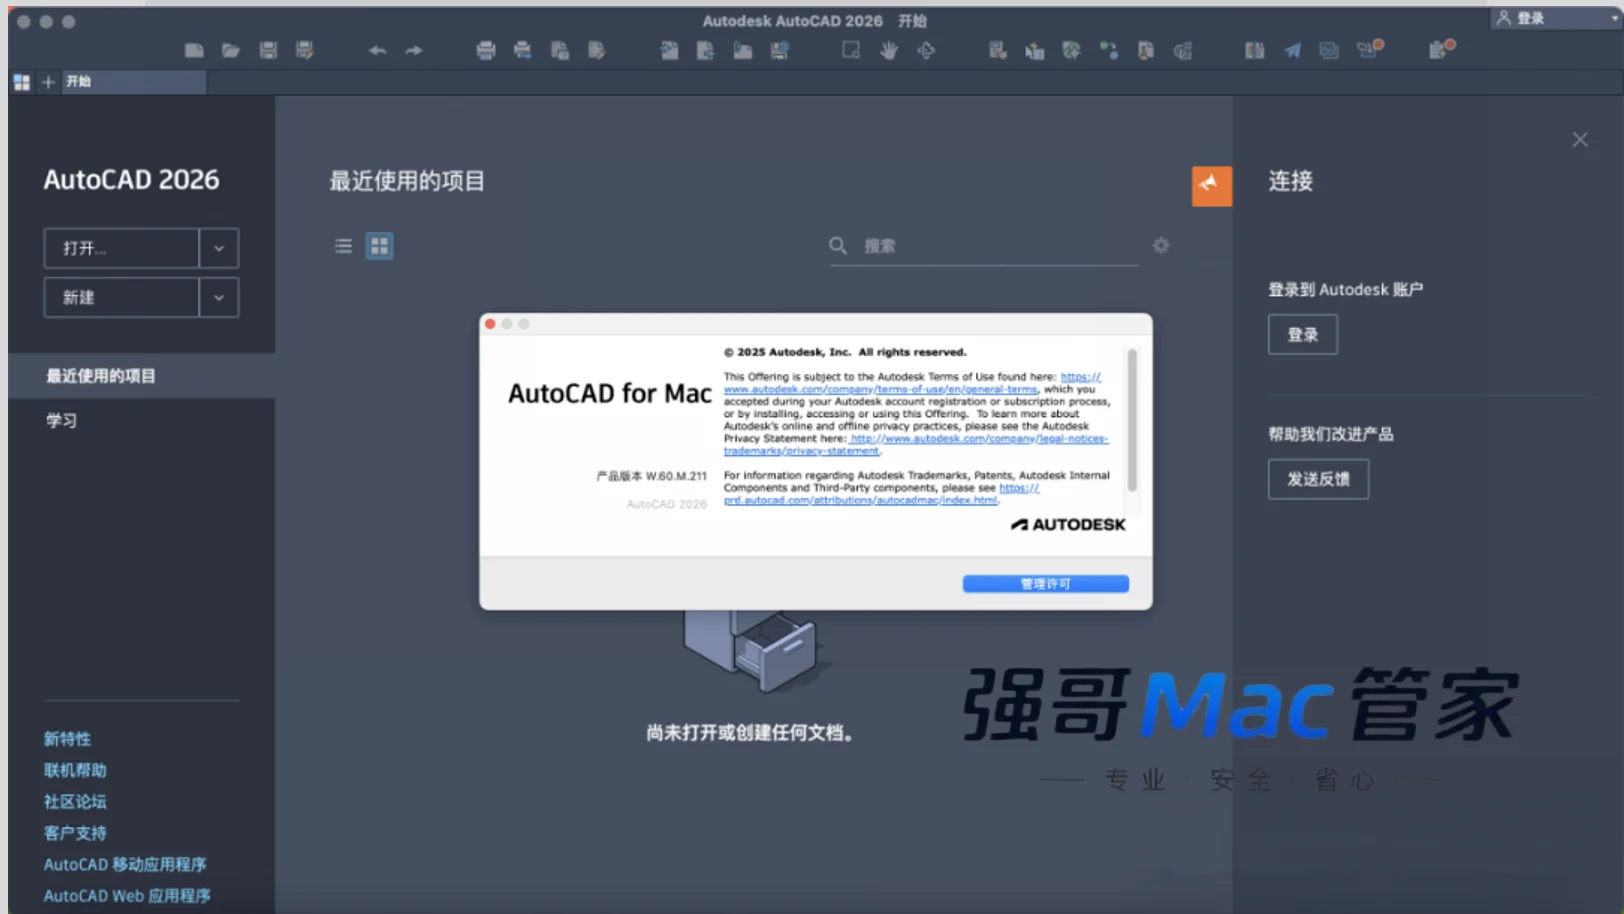
Task: Click the start tab grid icon
Action: [x=21, y=82]
